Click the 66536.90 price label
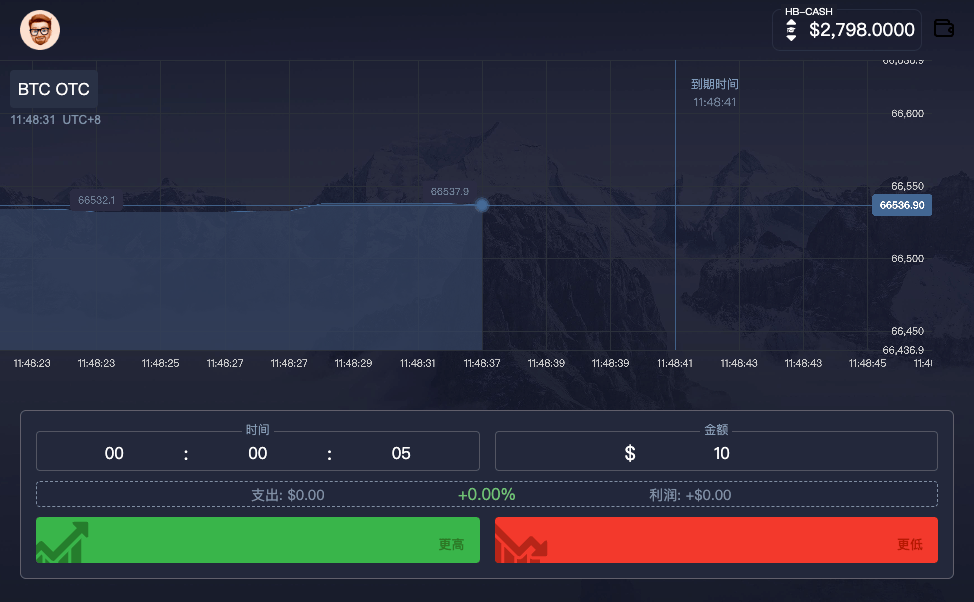Screen dimensions: 974x602 click(x=902, y=205)
